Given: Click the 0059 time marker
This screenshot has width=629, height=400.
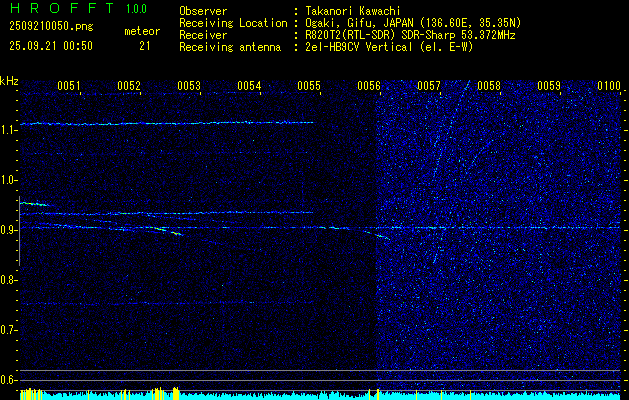Looking at the screenshot, I should pos(549,85).
